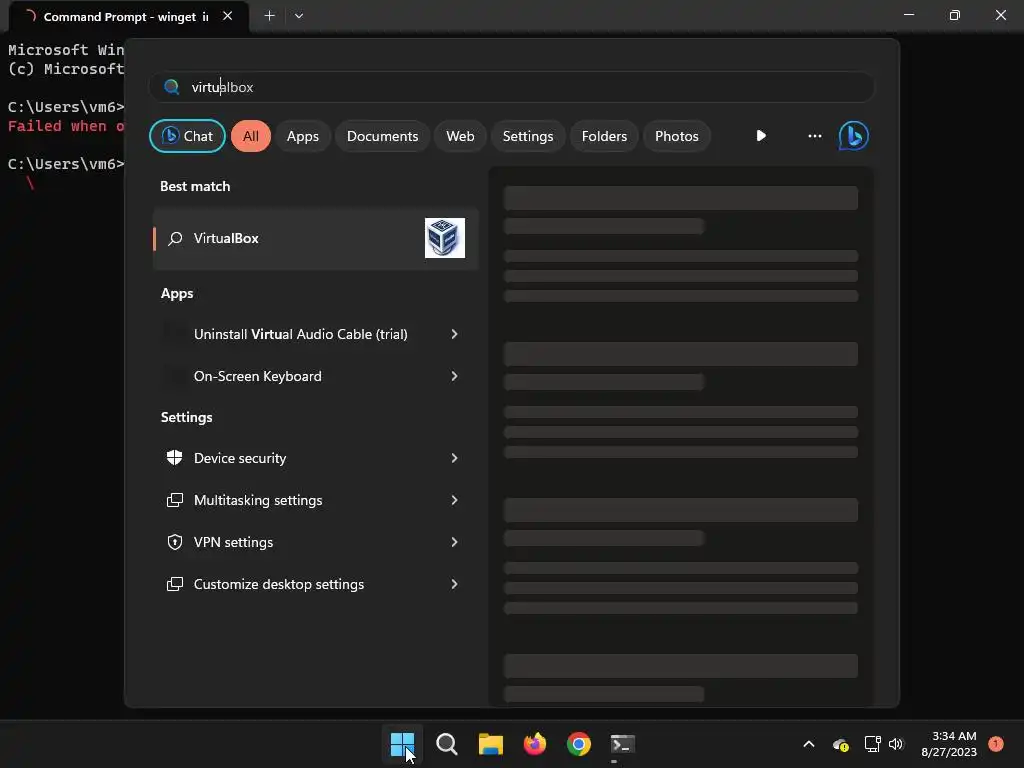1024x768 pixels.
Task: Click the OneDrive cloud tray icon
Action: click(x=840, y=744)
